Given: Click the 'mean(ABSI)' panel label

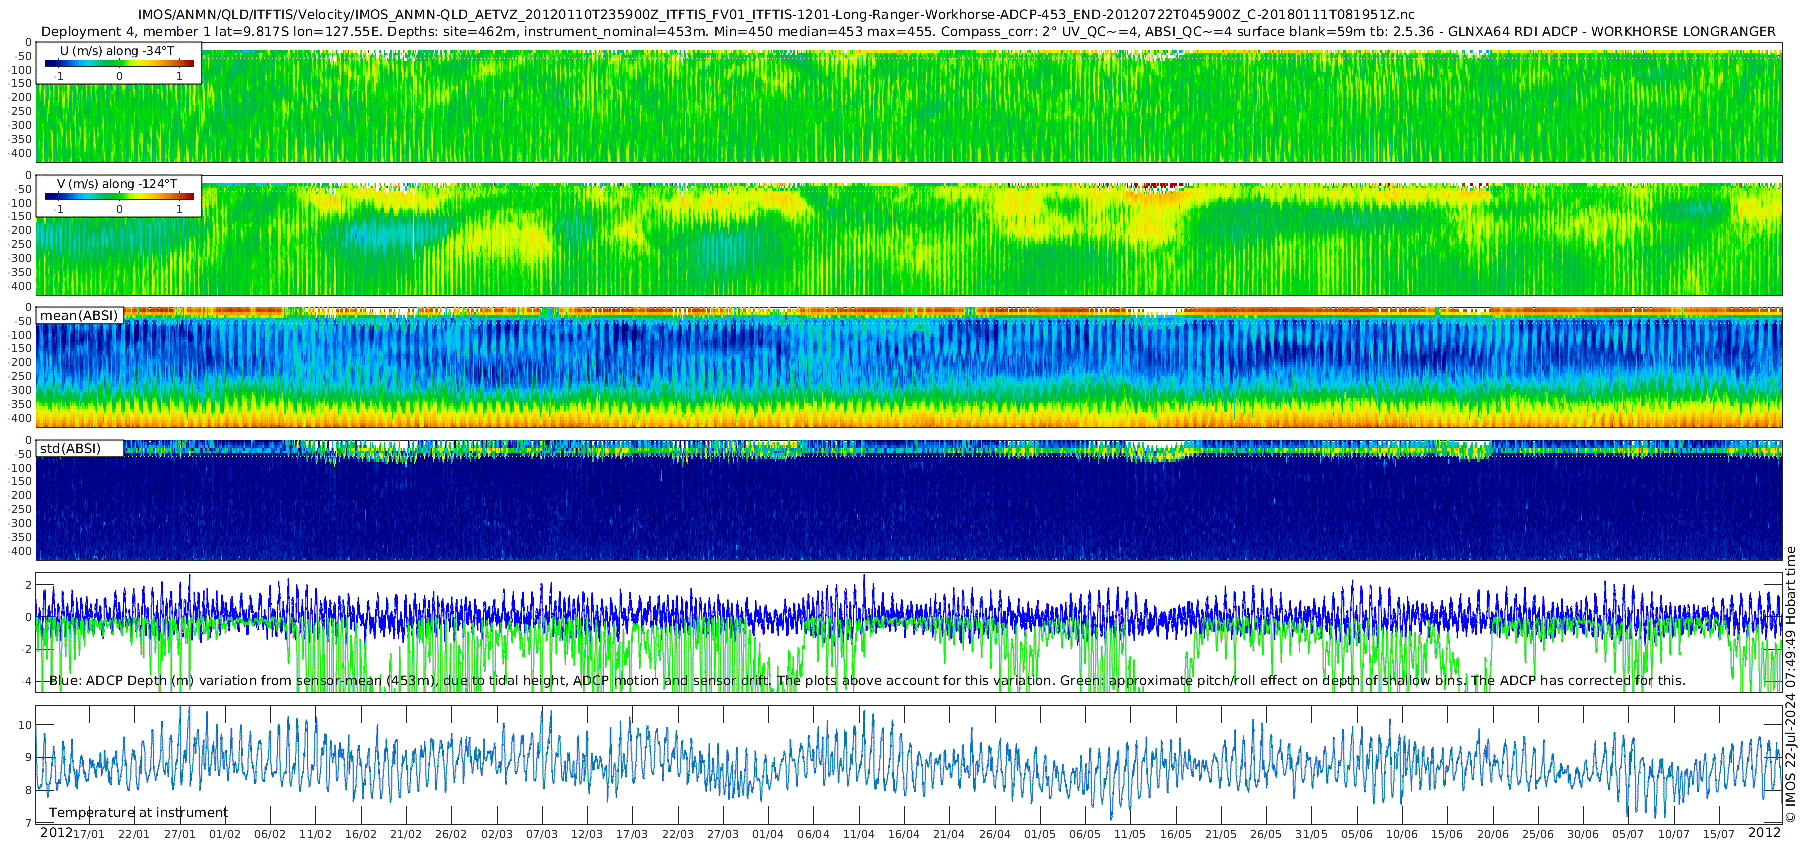Looking at the screenshot, I should tap(79, 316).
